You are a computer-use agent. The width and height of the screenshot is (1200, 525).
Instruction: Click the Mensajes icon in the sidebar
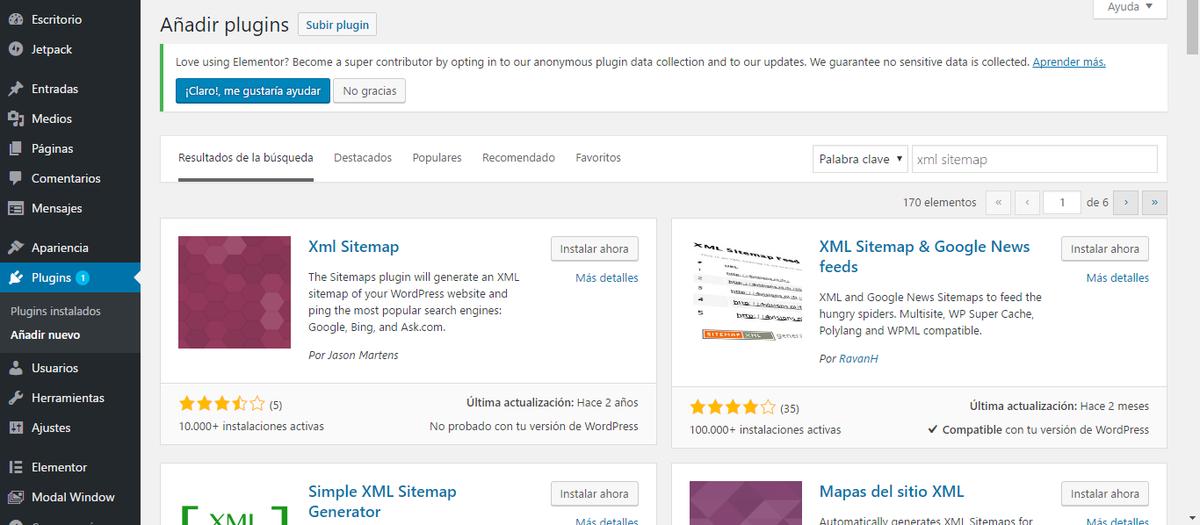point(15,209)
